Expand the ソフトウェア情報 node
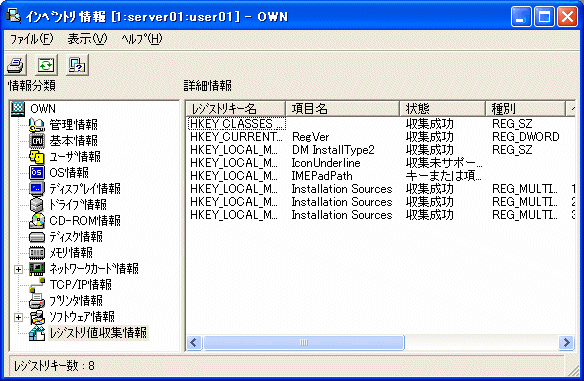 pyautogui.click(x=18, y=317)
